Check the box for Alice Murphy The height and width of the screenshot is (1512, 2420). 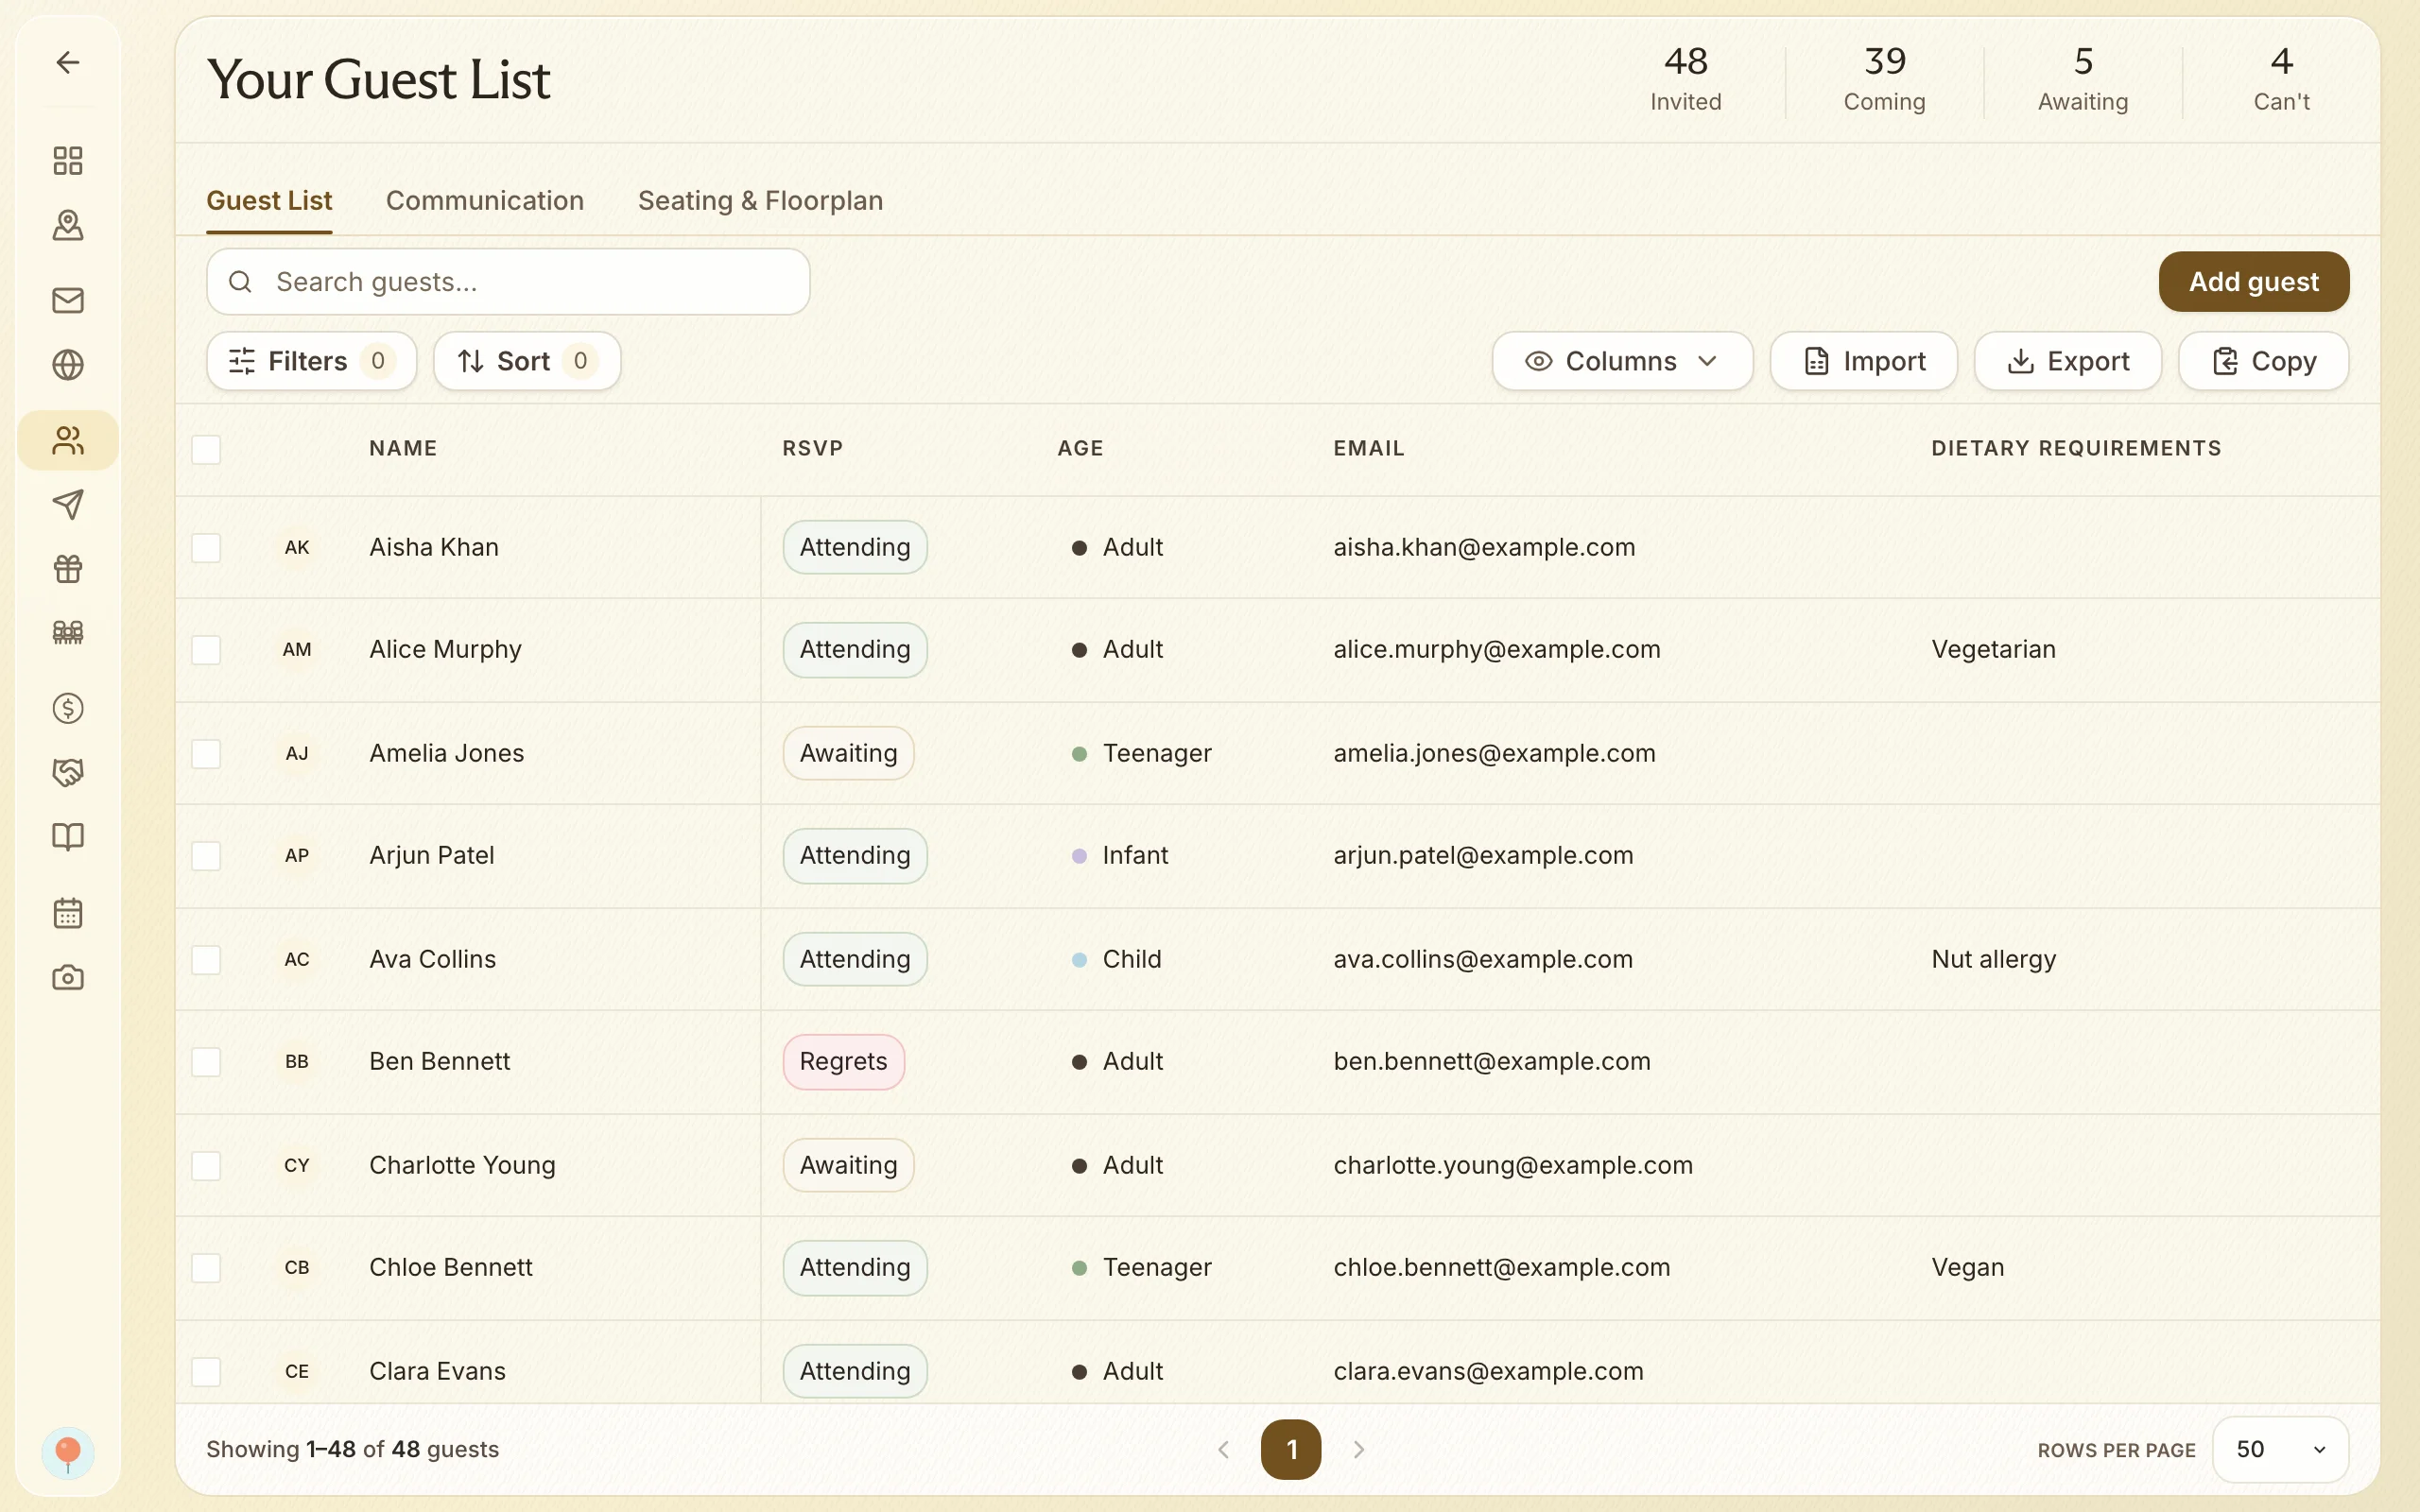pyautogui.click(x=206, y=650)
